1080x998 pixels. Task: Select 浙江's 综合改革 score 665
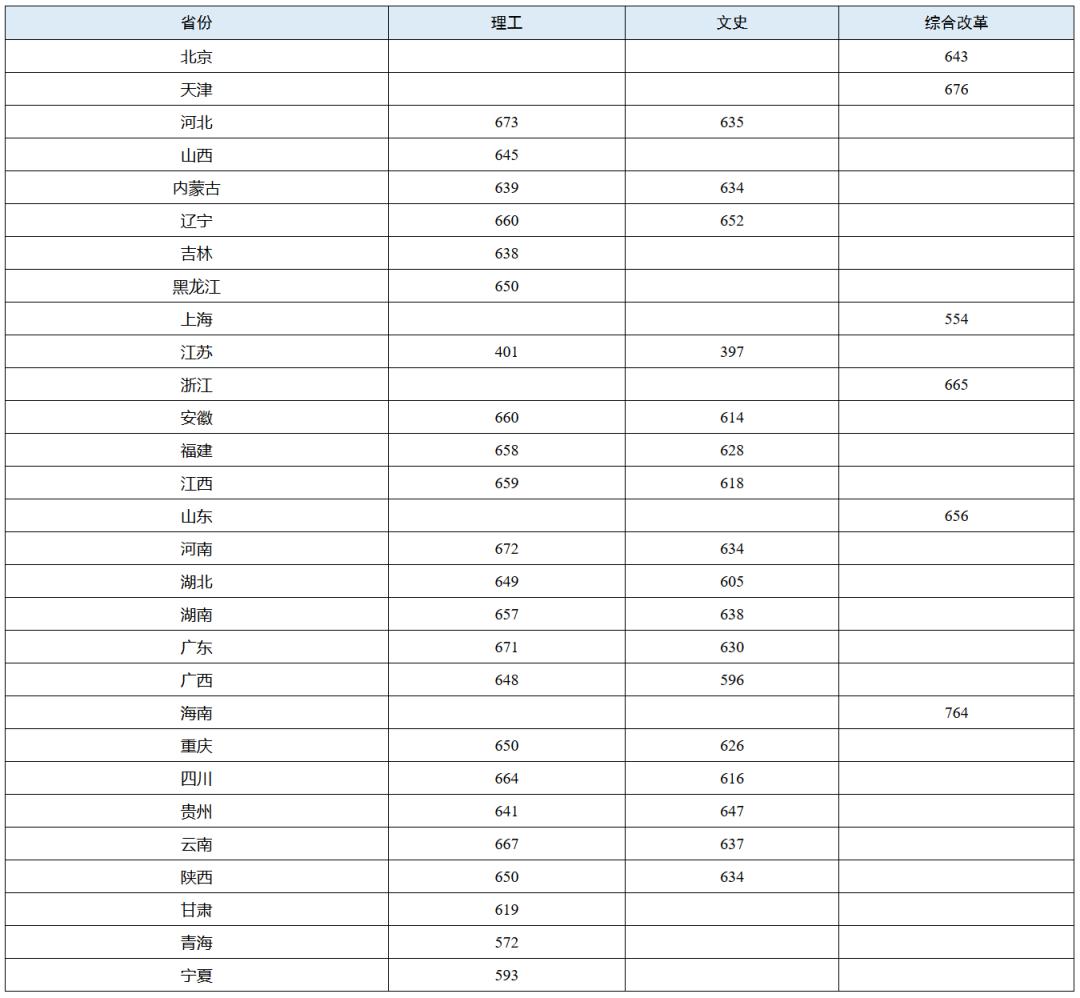coord(955,385)
